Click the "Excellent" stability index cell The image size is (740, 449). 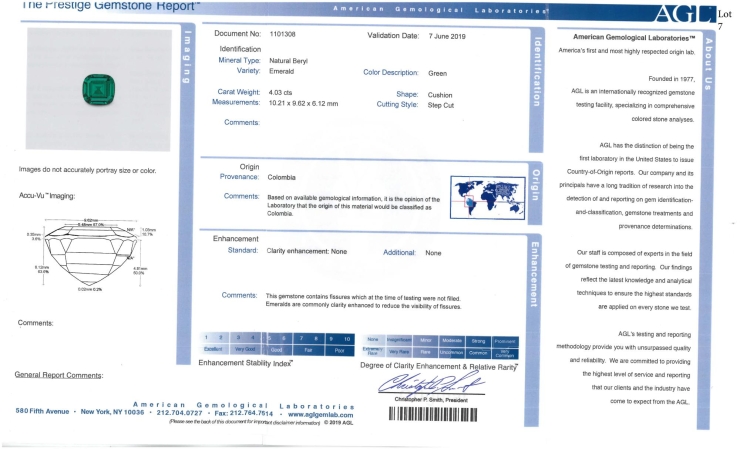[x=213, y=349]
